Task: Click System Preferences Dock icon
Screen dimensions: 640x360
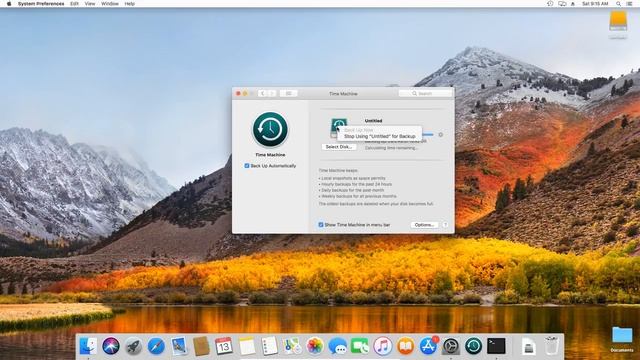Action: pos(451,347)
